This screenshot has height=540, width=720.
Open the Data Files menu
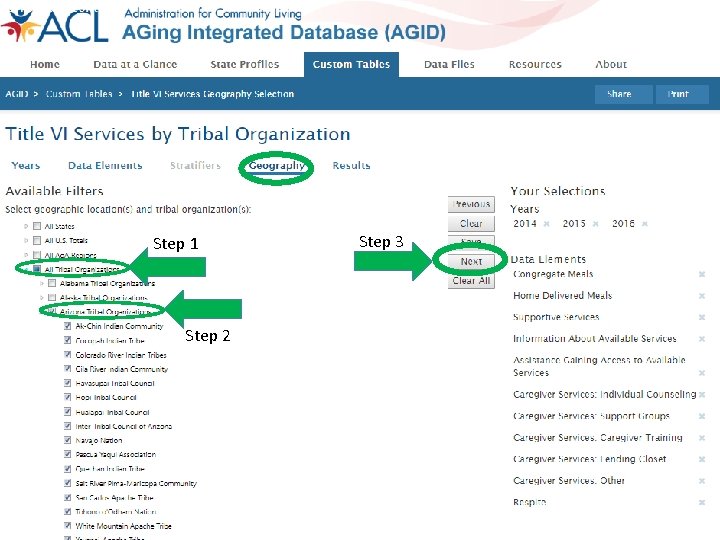click(x=449, y=65)
